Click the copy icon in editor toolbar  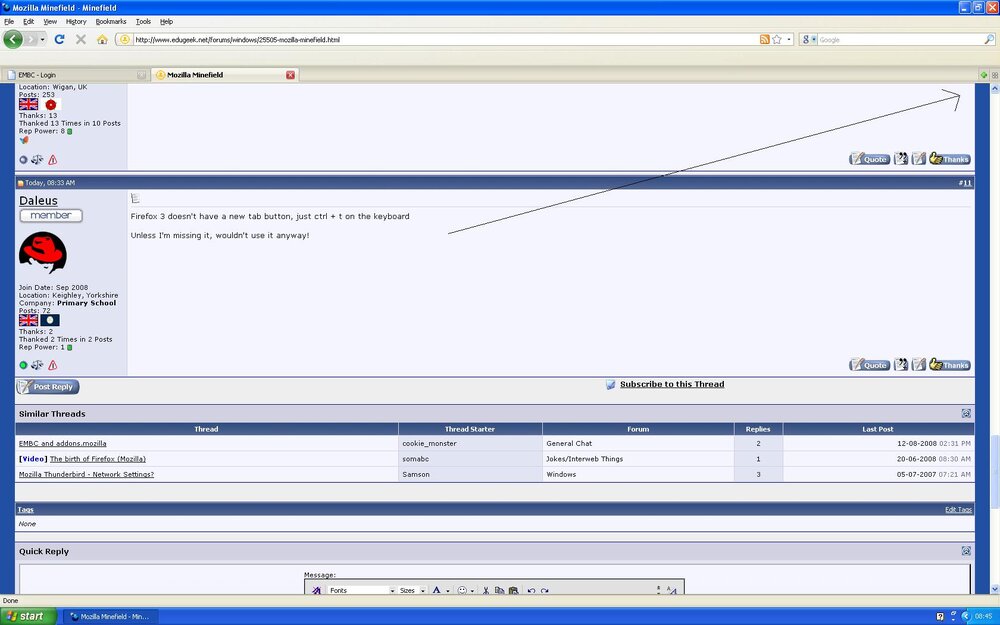pos(499,591)
